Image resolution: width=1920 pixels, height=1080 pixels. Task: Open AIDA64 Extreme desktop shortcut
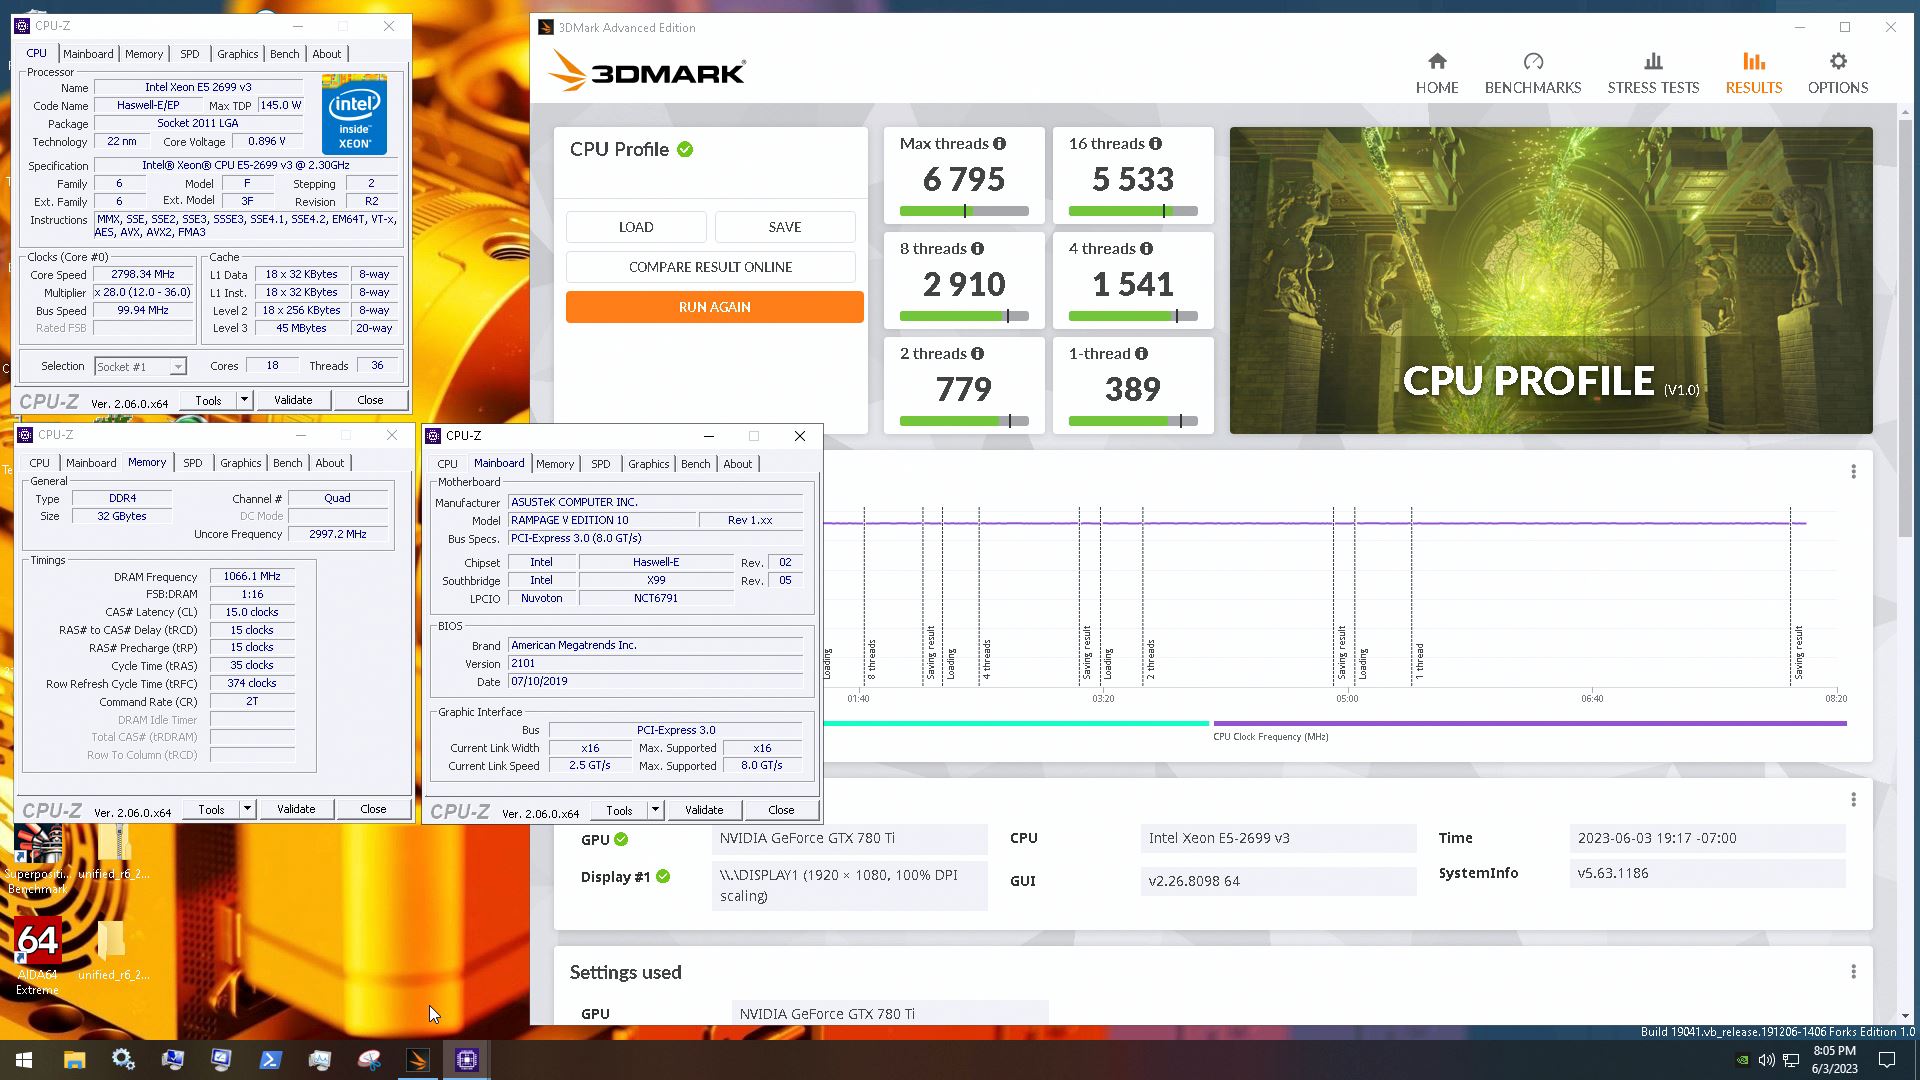click(x=37, y=955)
